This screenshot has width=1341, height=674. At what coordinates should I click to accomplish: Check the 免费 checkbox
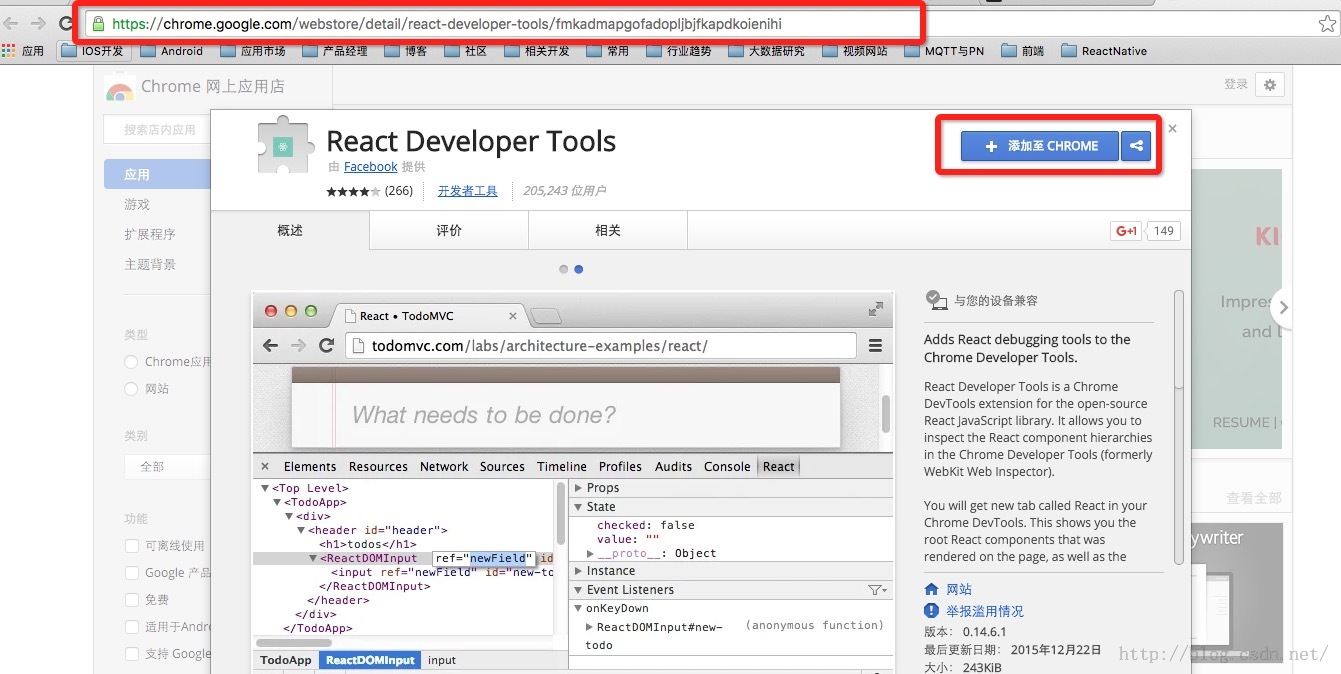point(132,600)
